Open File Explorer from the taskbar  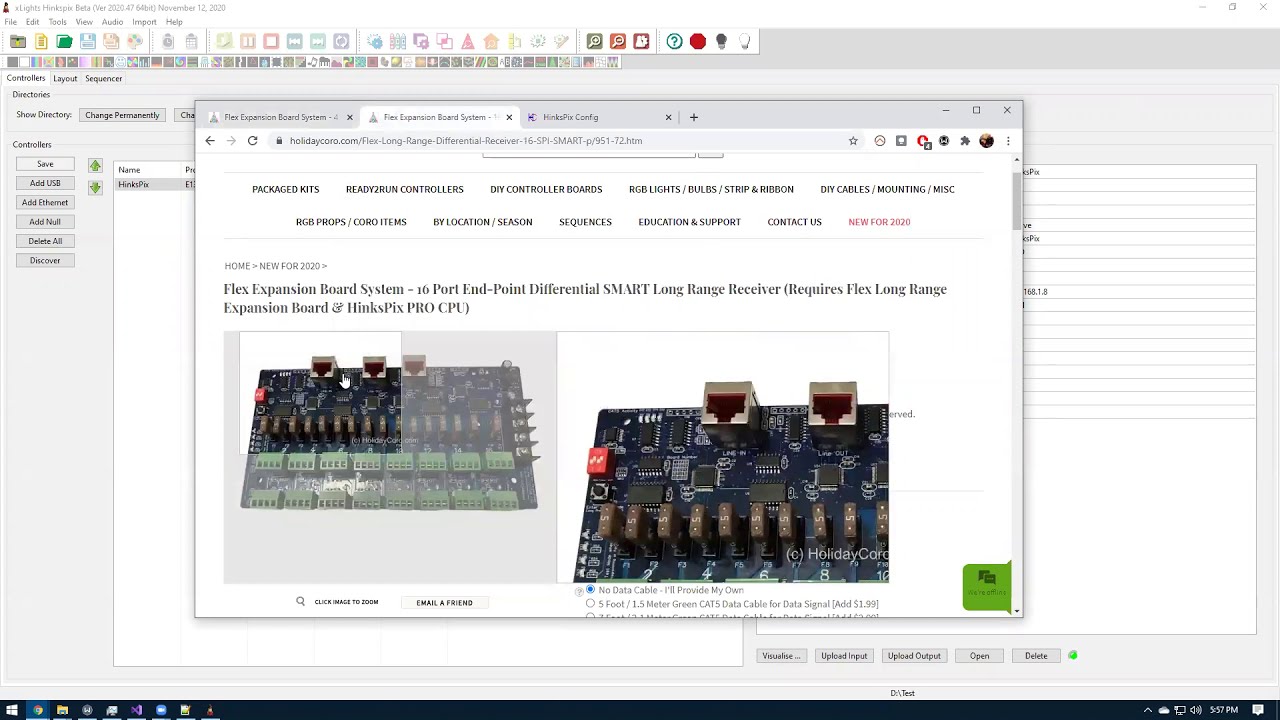coord(62,710)
